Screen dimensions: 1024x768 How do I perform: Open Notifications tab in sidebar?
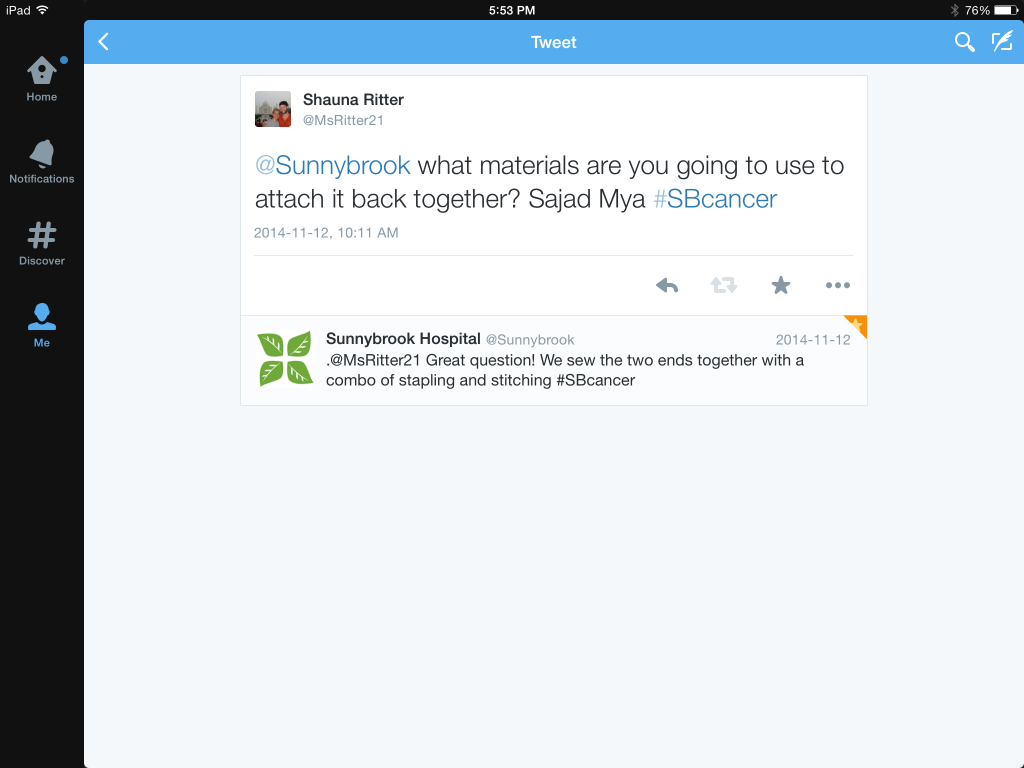(x=42, y=161)
